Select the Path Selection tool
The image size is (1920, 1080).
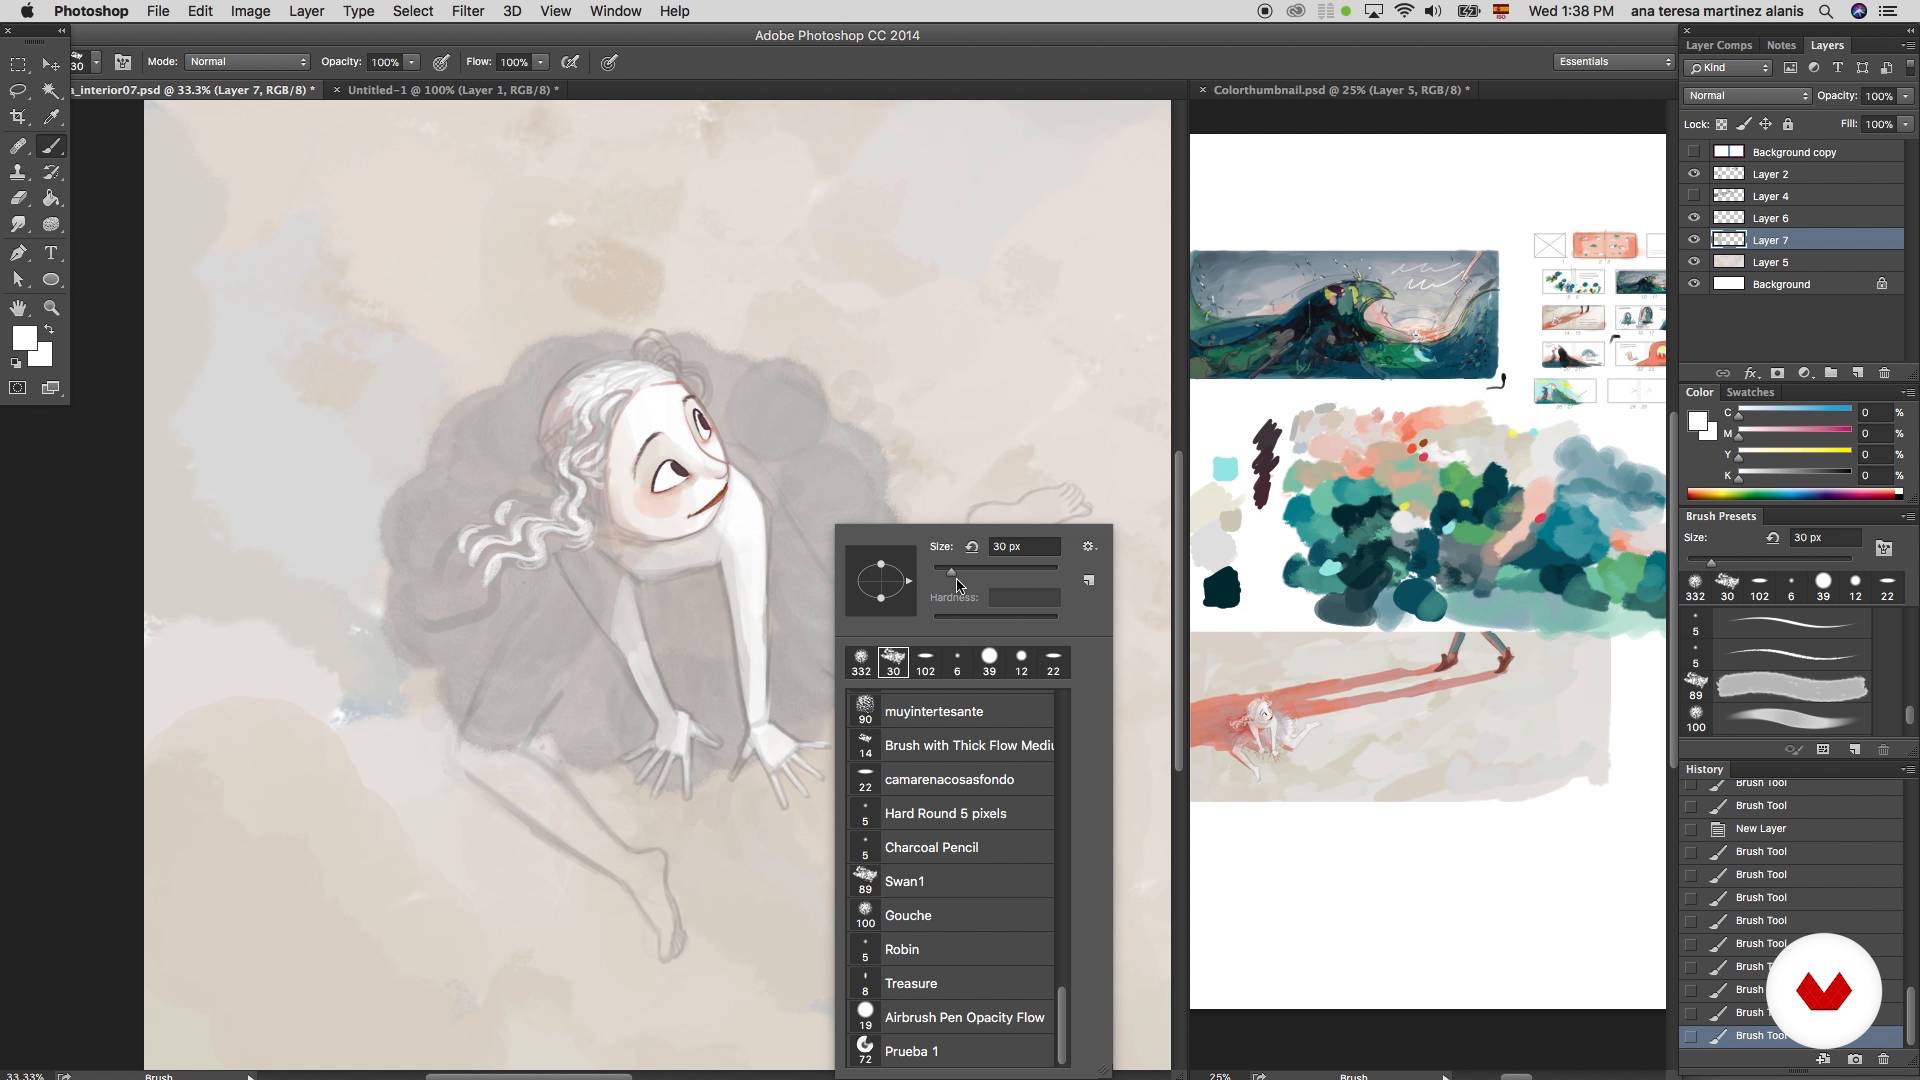(x=18, y=279)
